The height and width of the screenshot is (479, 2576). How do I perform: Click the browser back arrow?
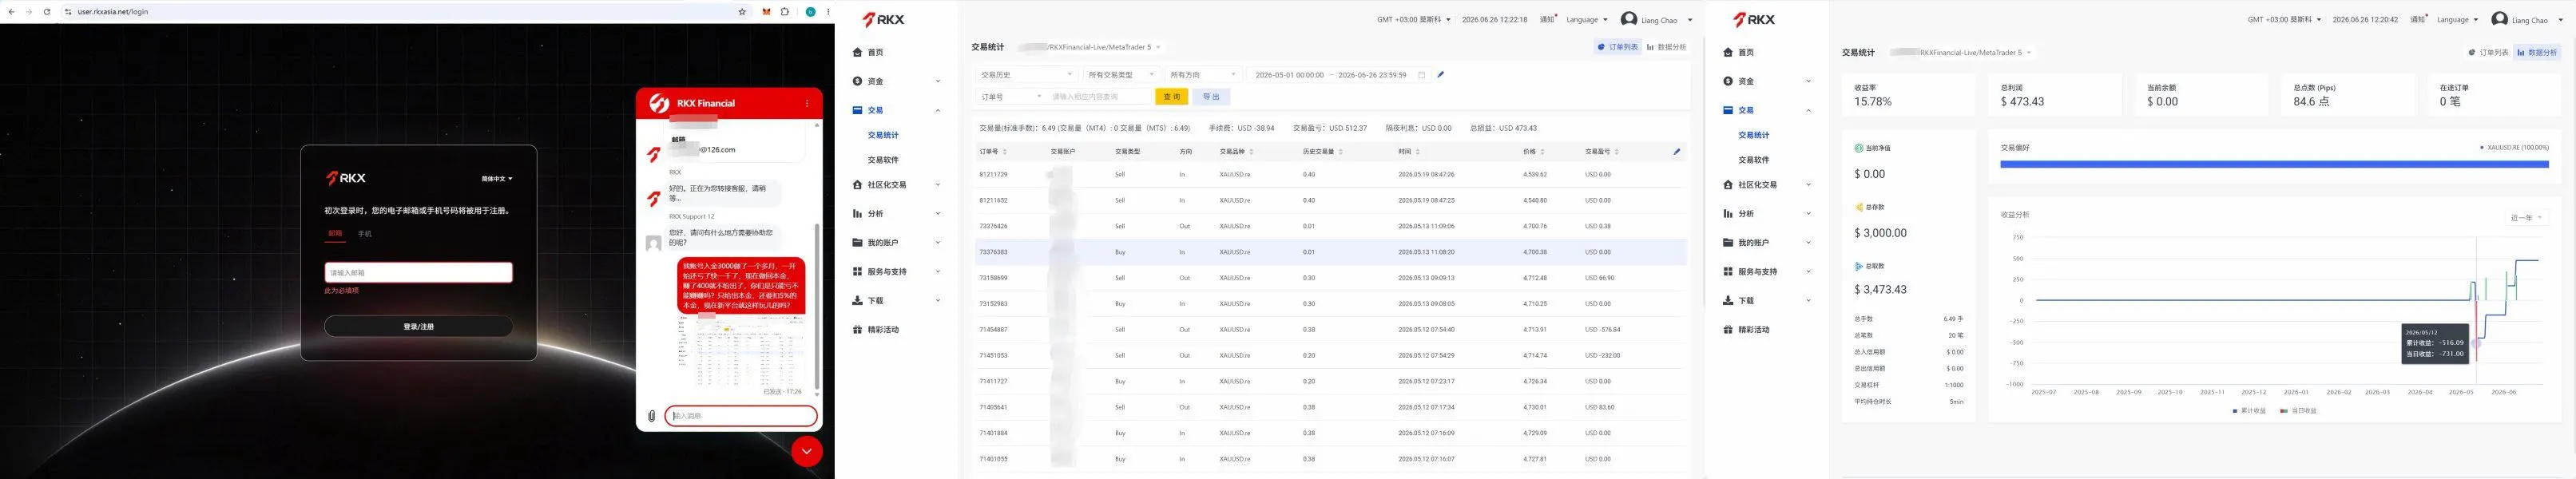pyautogui.click(x=11, y=12)
